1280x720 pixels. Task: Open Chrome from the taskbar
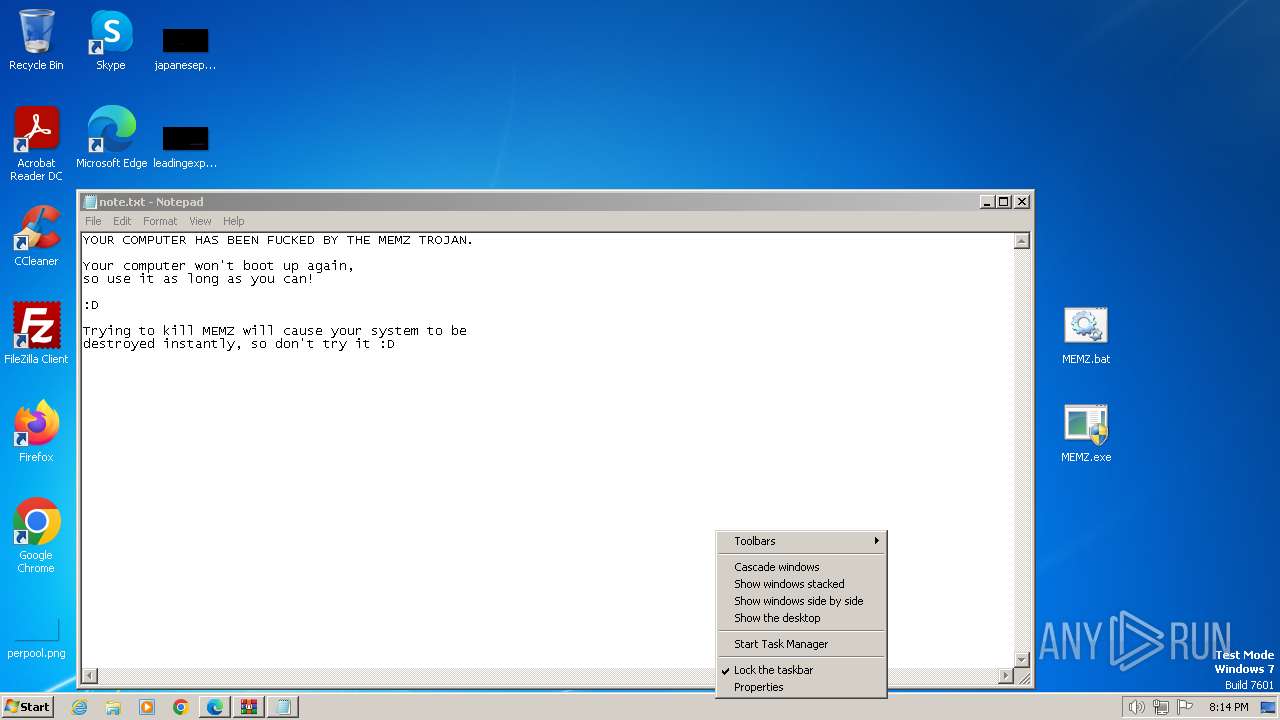(181, 707)
